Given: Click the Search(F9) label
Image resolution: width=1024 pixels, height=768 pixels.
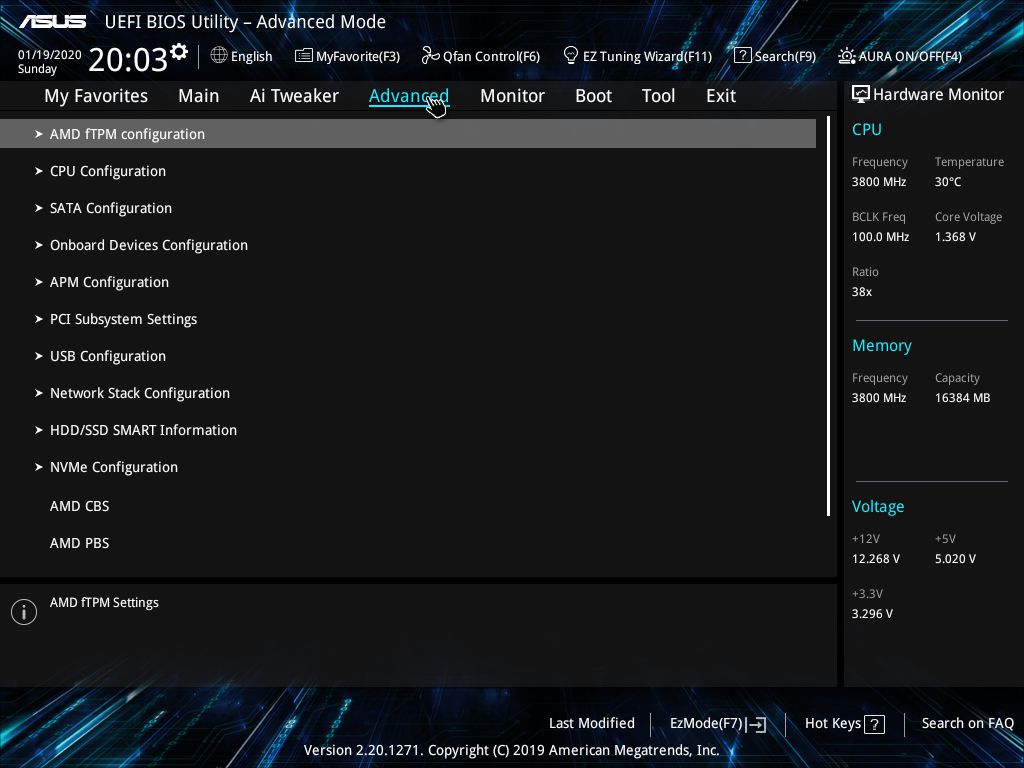Looking at the screenshot, I should [785, 56].
